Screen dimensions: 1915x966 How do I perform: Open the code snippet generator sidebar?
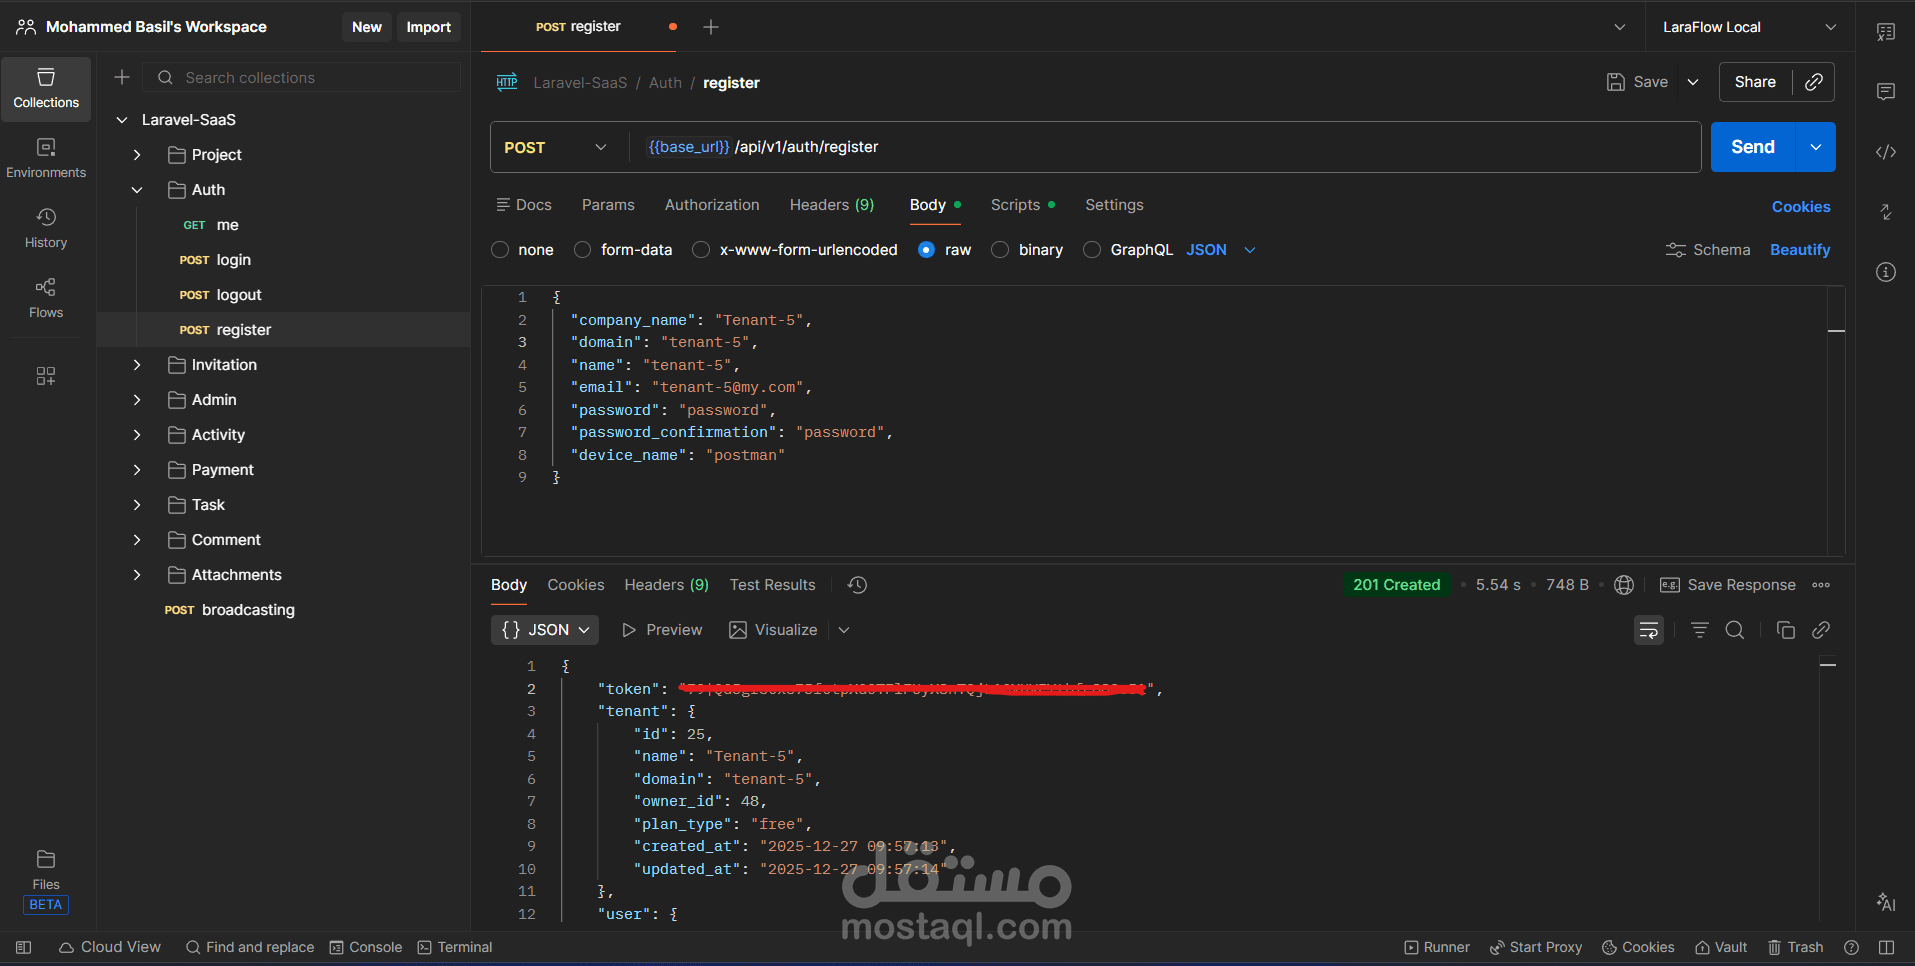click(x=1887, y=152)
